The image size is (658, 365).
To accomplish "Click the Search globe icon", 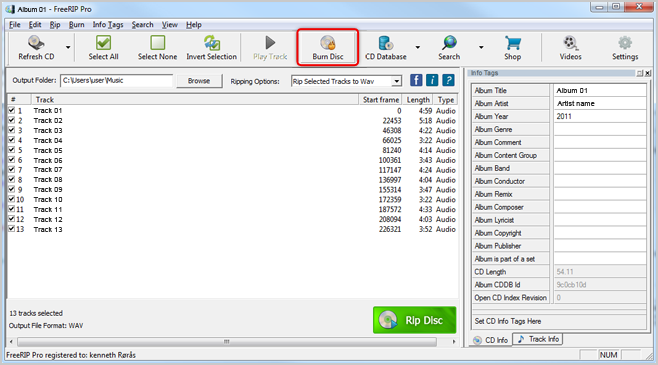I will (449, 43).
